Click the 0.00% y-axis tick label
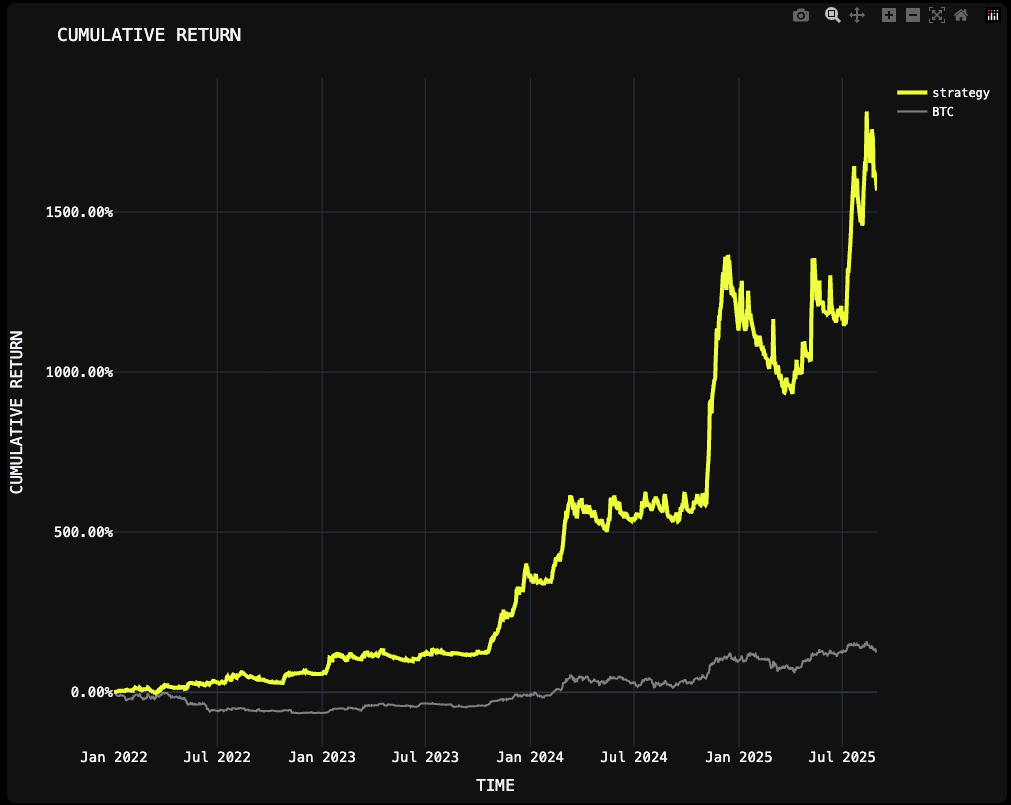Viewport: 1011px width, 805px height. point(92,692)
